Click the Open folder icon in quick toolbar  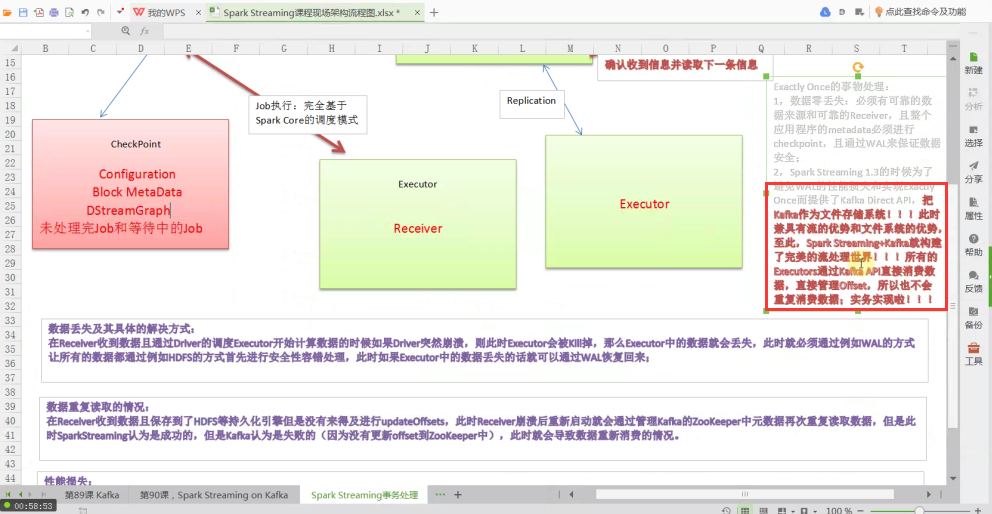8,12
